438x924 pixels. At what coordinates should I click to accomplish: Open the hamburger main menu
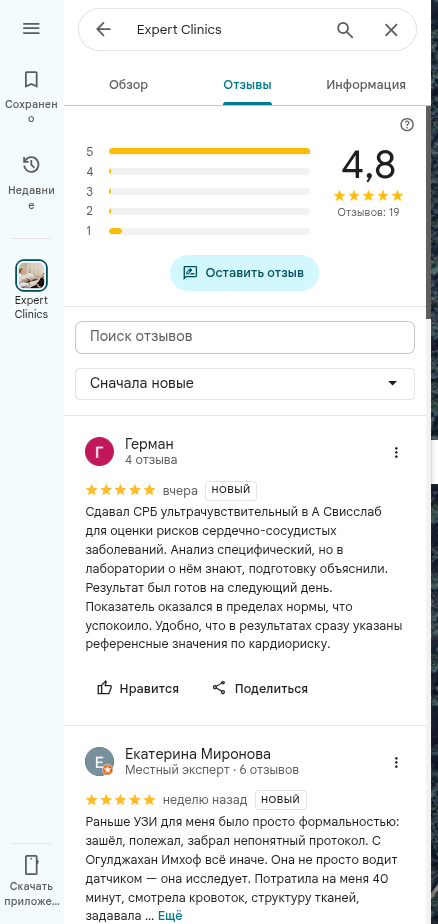(31, 28)
